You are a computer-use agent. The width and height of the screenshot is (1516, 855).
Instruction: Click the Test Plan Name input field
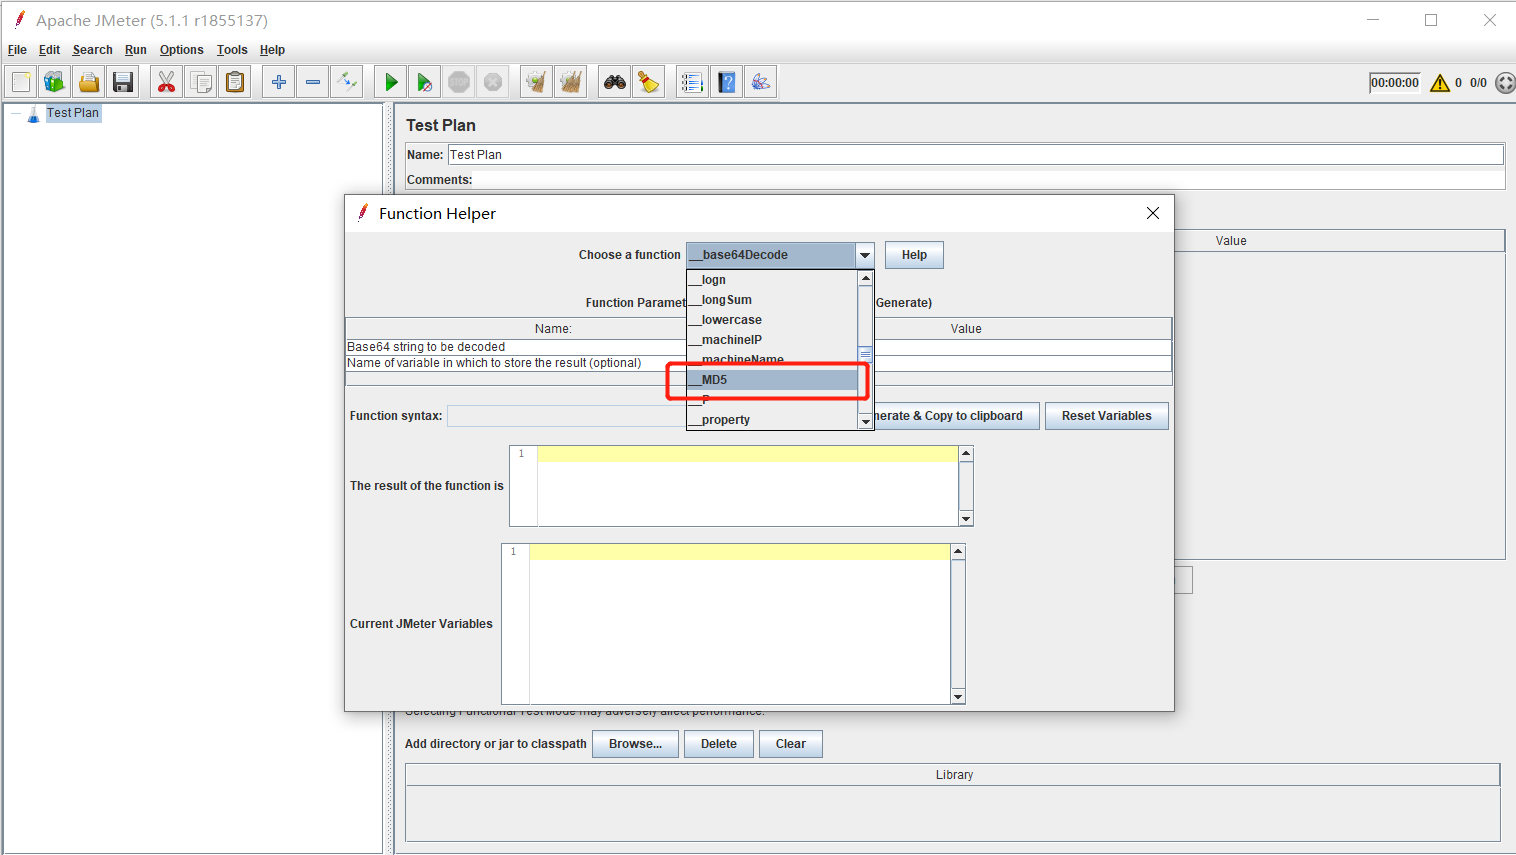[x=975, y=155]
